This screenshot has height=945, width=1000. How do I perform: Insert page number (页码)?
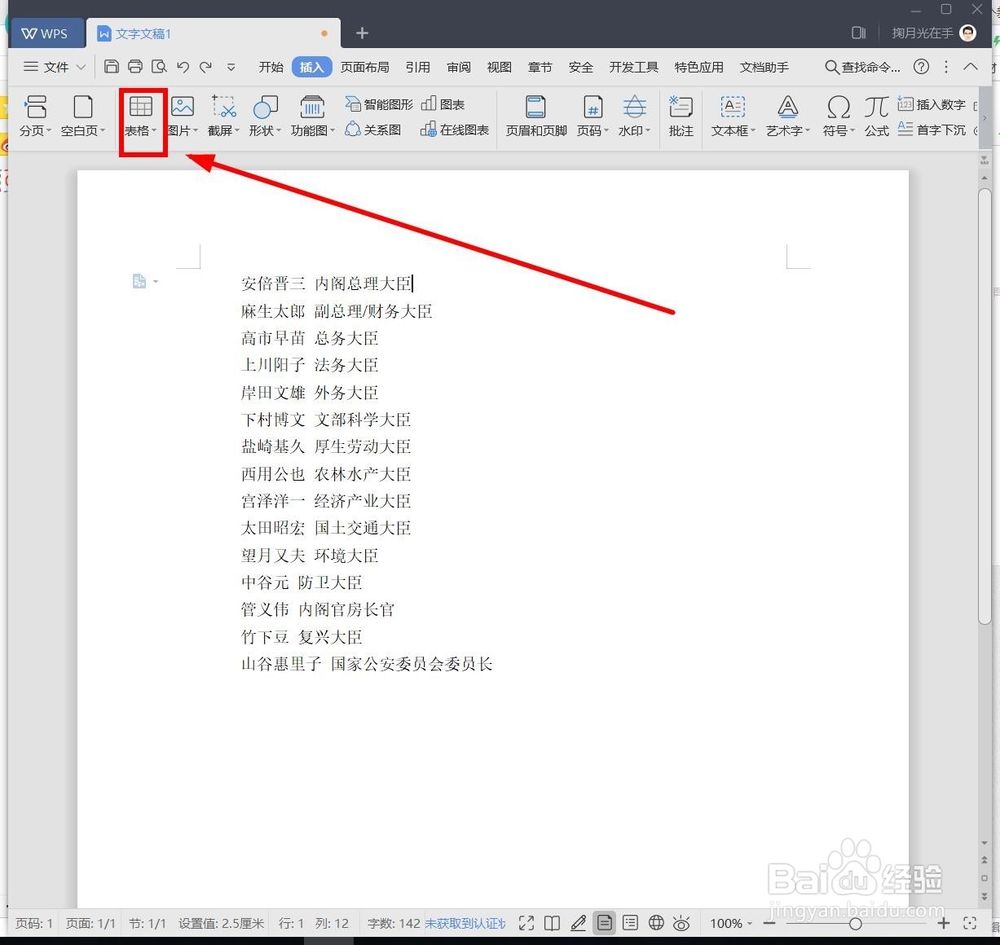(592, 115)
